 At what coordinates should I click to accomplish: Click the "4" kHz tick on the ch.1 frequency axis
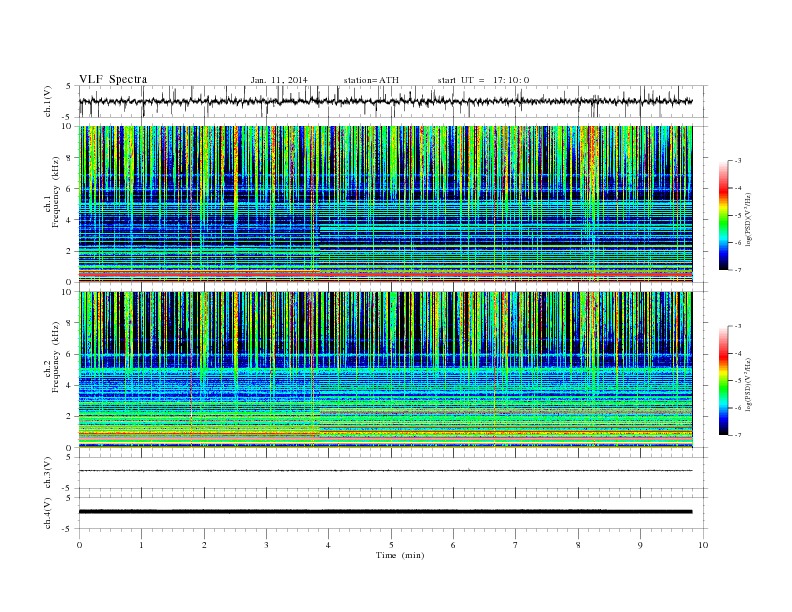click(70, 220)
